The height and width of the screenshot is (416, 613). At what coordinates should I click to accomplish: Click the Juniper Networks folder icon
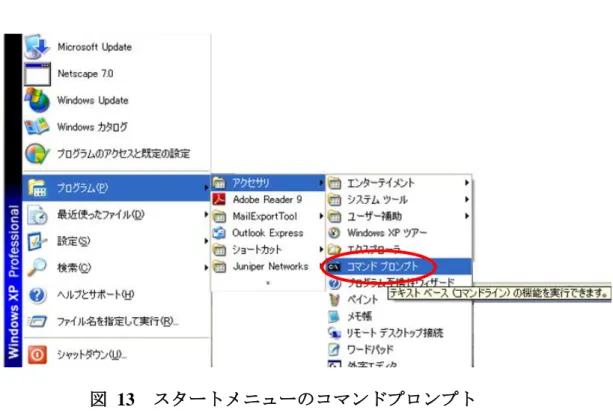point(219,267)
